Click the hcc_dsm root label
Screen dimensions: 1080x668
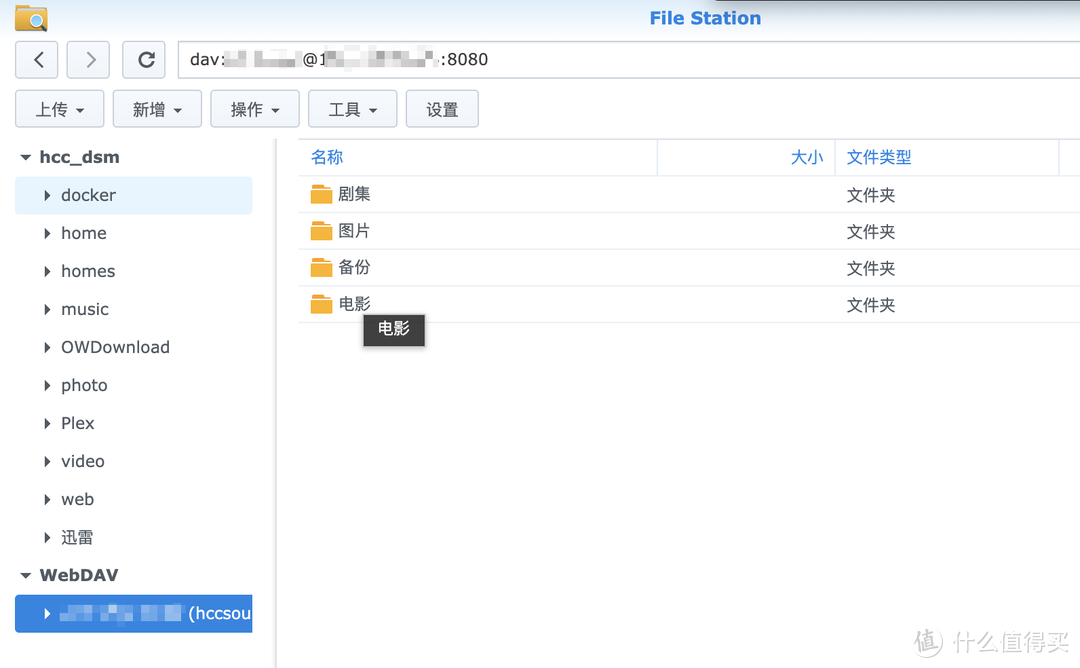[79, 158]
